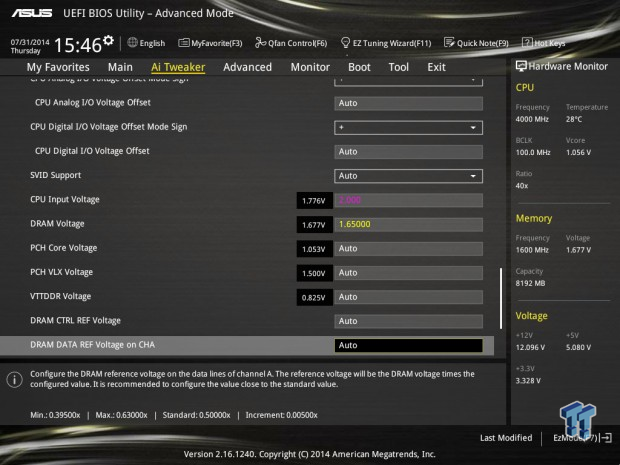Open settings gear next to the clock
Viewport: 620px width, 465px height.
point(108,40)
